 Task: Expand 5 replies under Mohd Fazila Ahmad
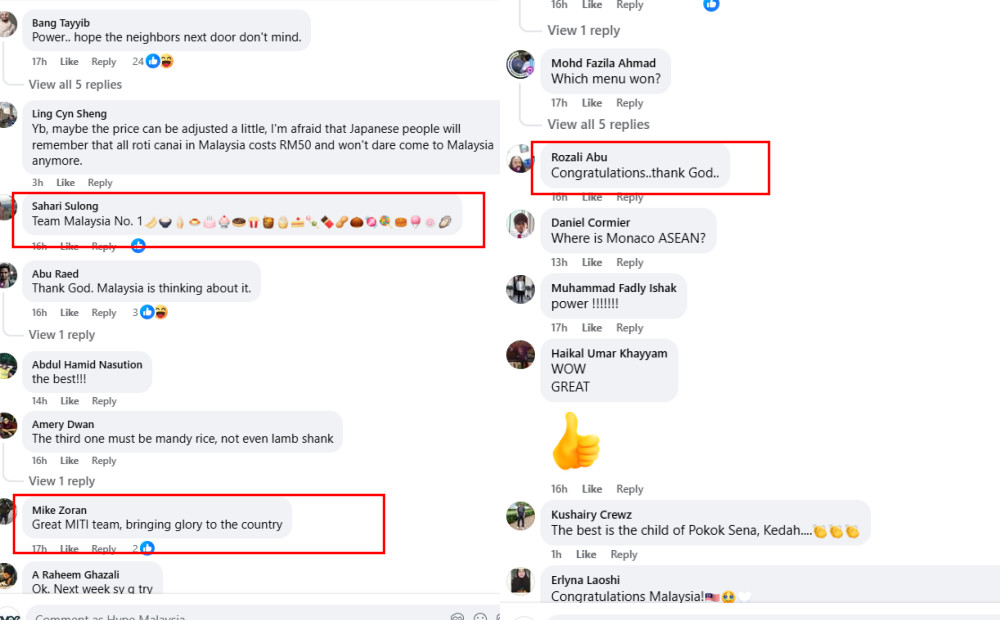tap(598, 124)
